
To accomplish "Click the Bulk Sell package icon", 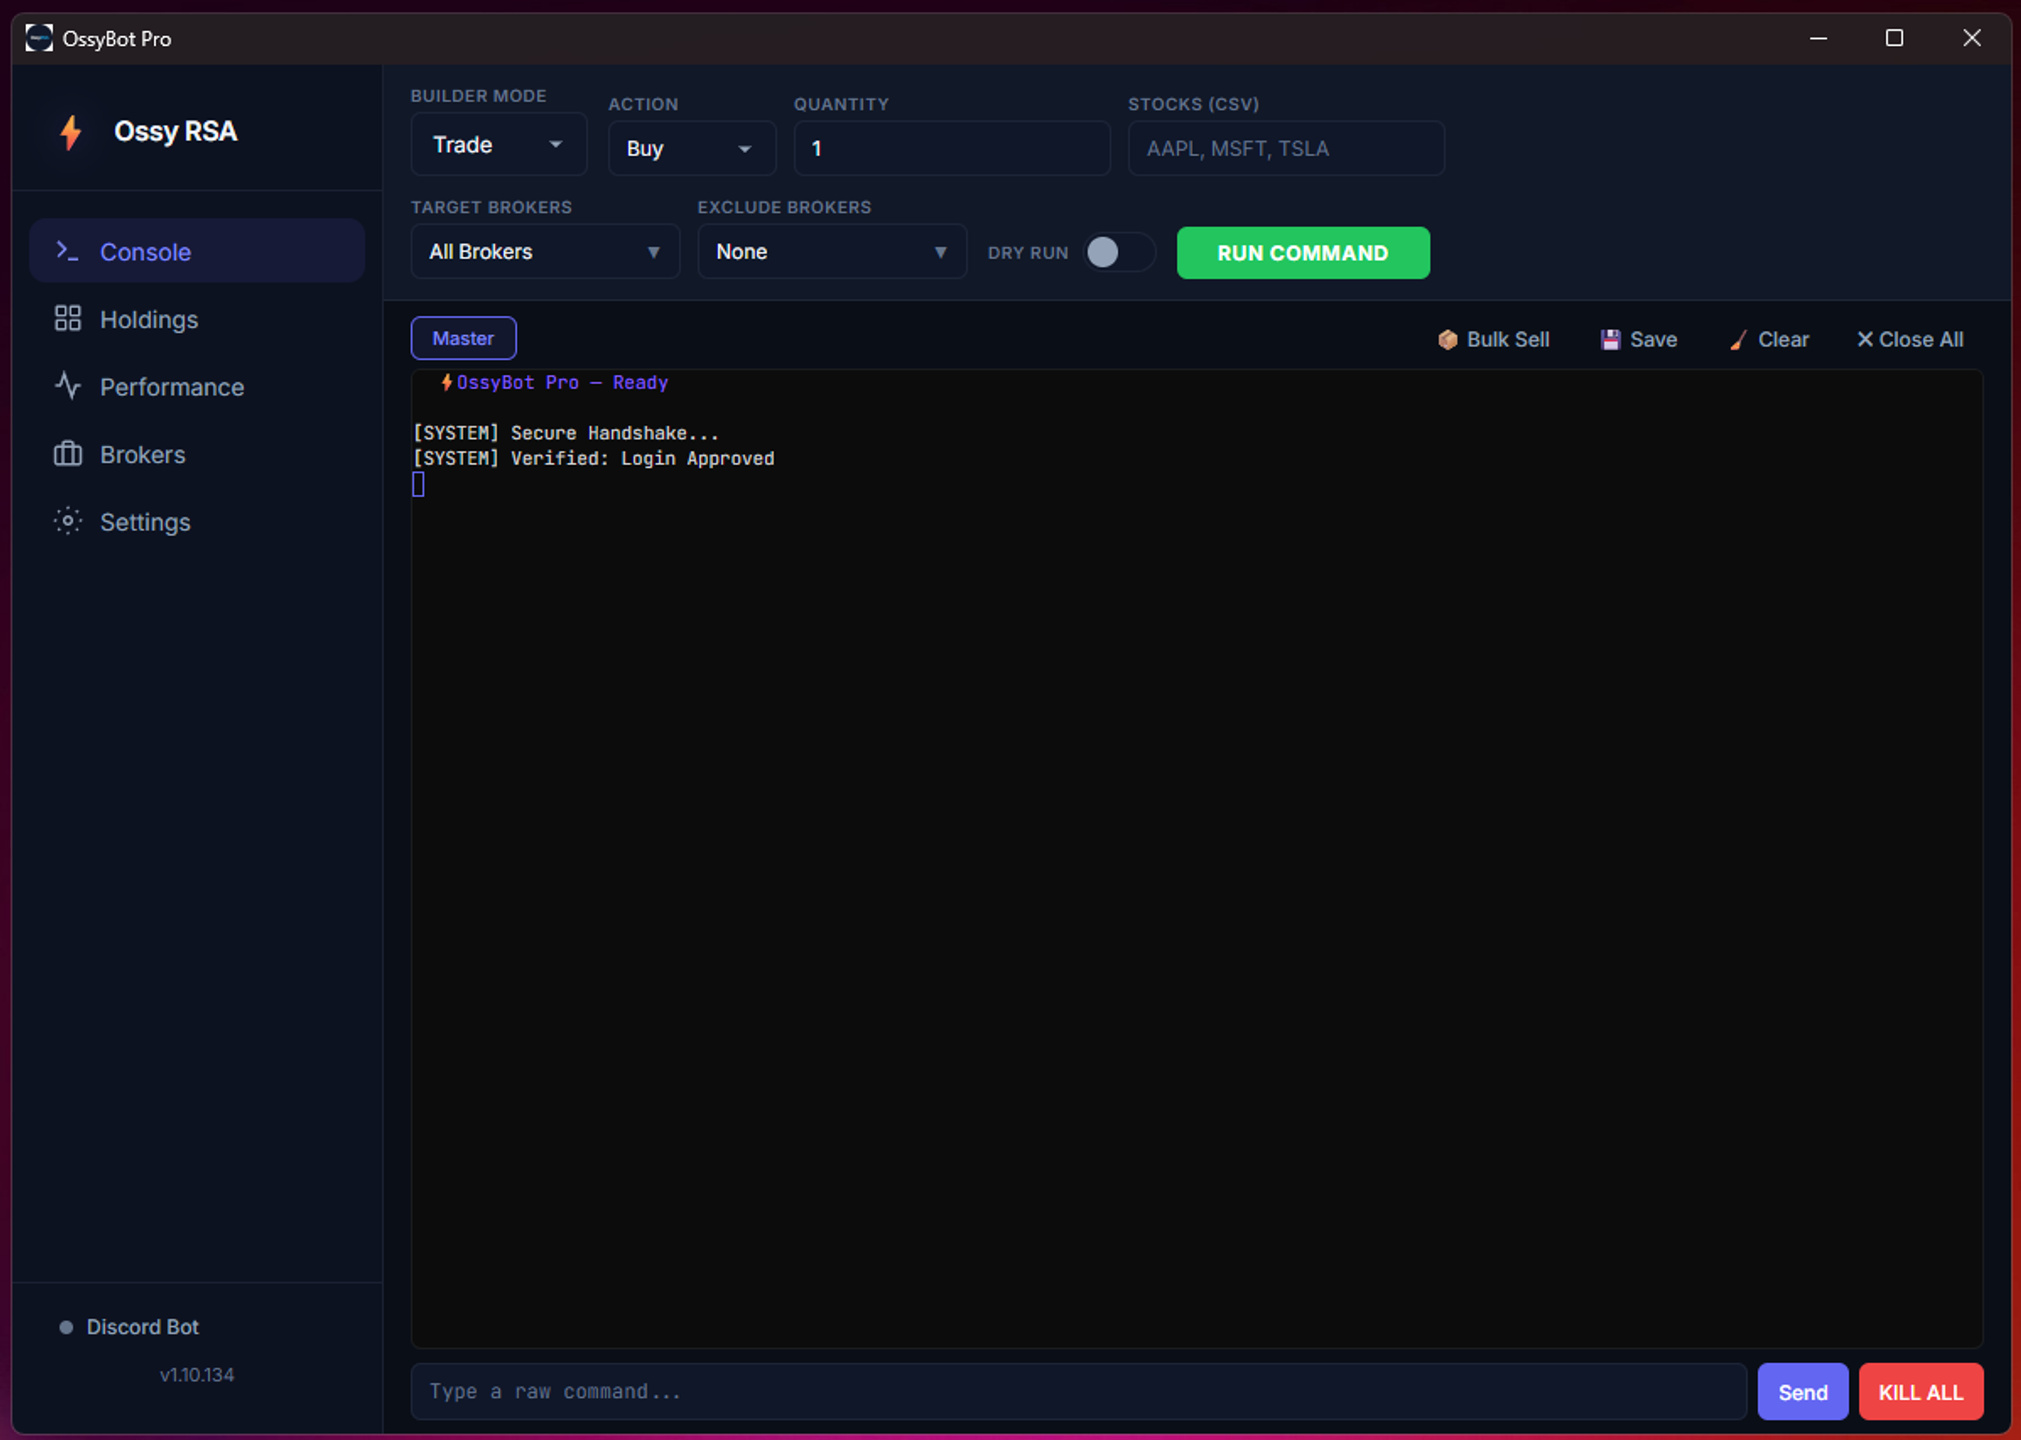I will point(1447,340).
